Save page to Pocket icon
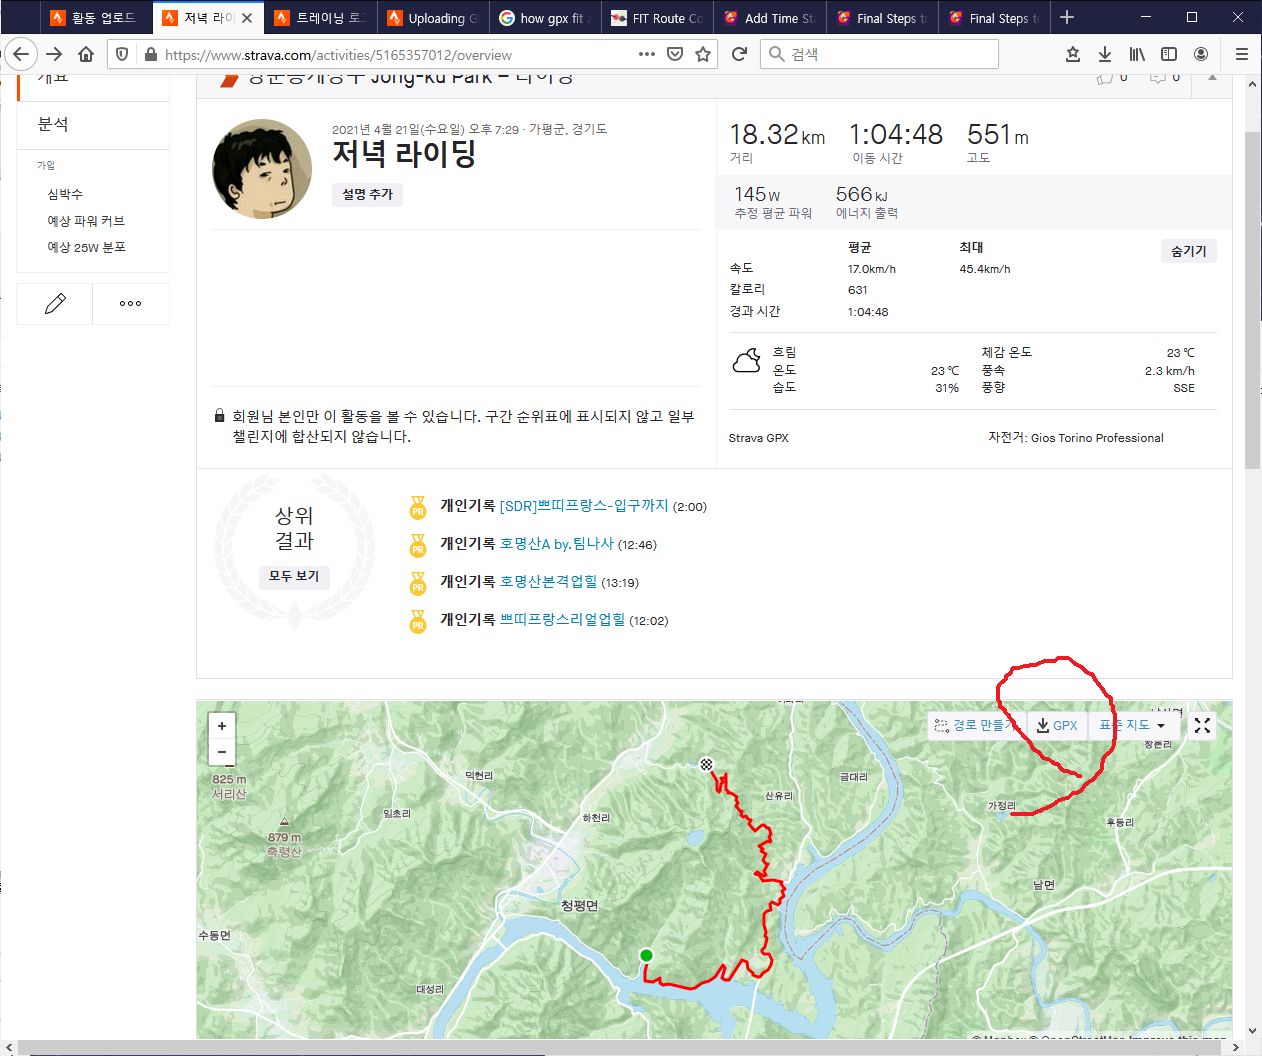This screenshot has width=1262, height=1056. tap(675, 54)
